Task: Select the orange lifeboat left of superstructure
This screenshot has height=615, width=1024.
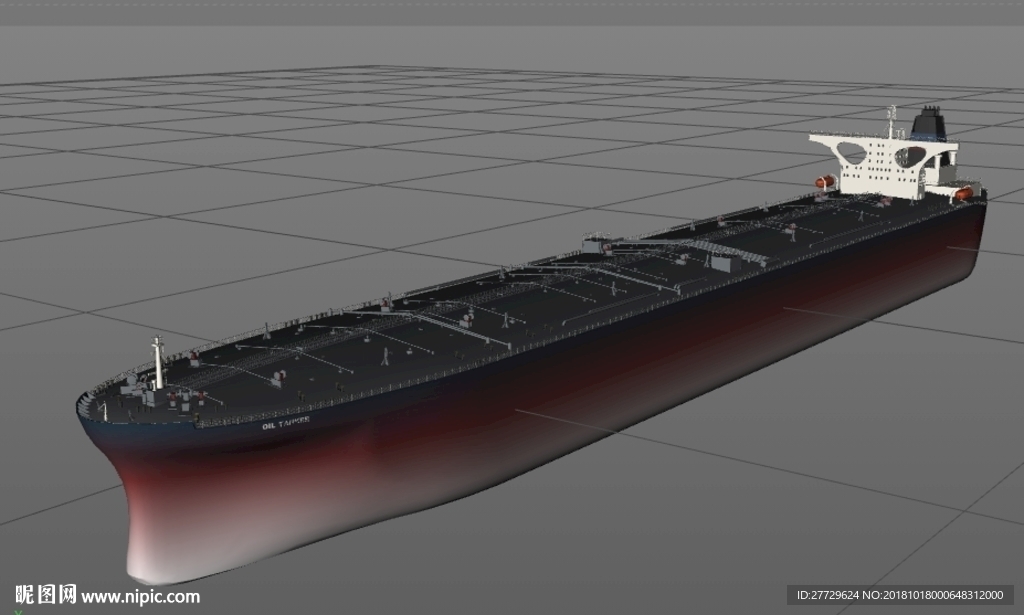Action: point(825,181)
